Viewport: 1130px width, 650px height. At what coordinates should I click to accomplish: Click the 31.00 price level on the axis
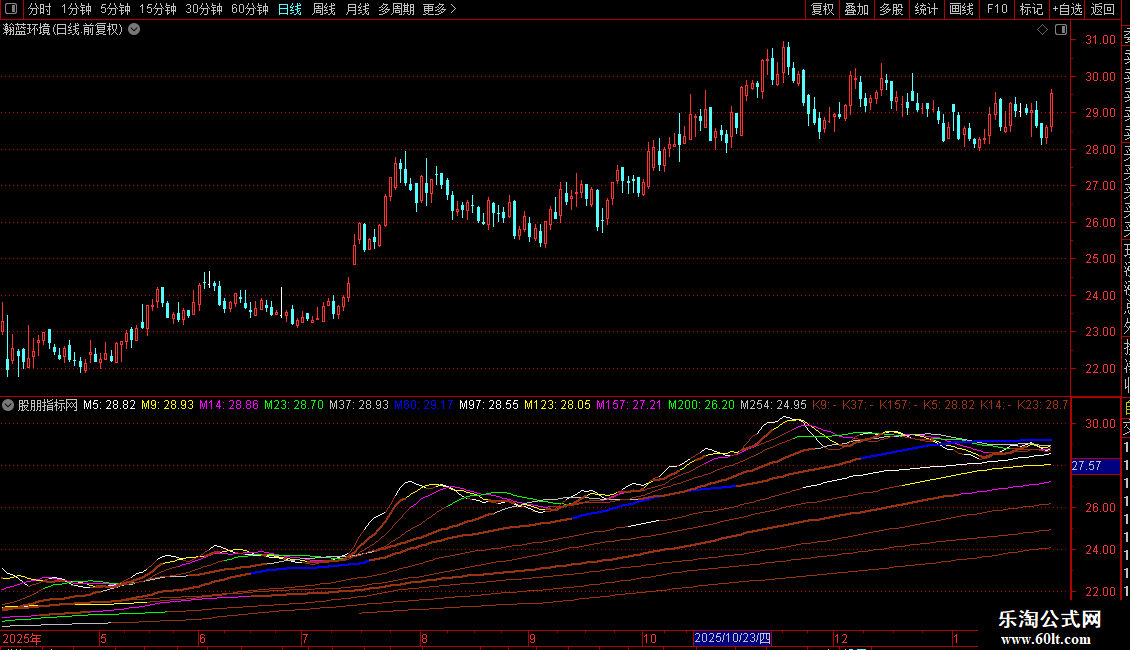coord(1100,40)
